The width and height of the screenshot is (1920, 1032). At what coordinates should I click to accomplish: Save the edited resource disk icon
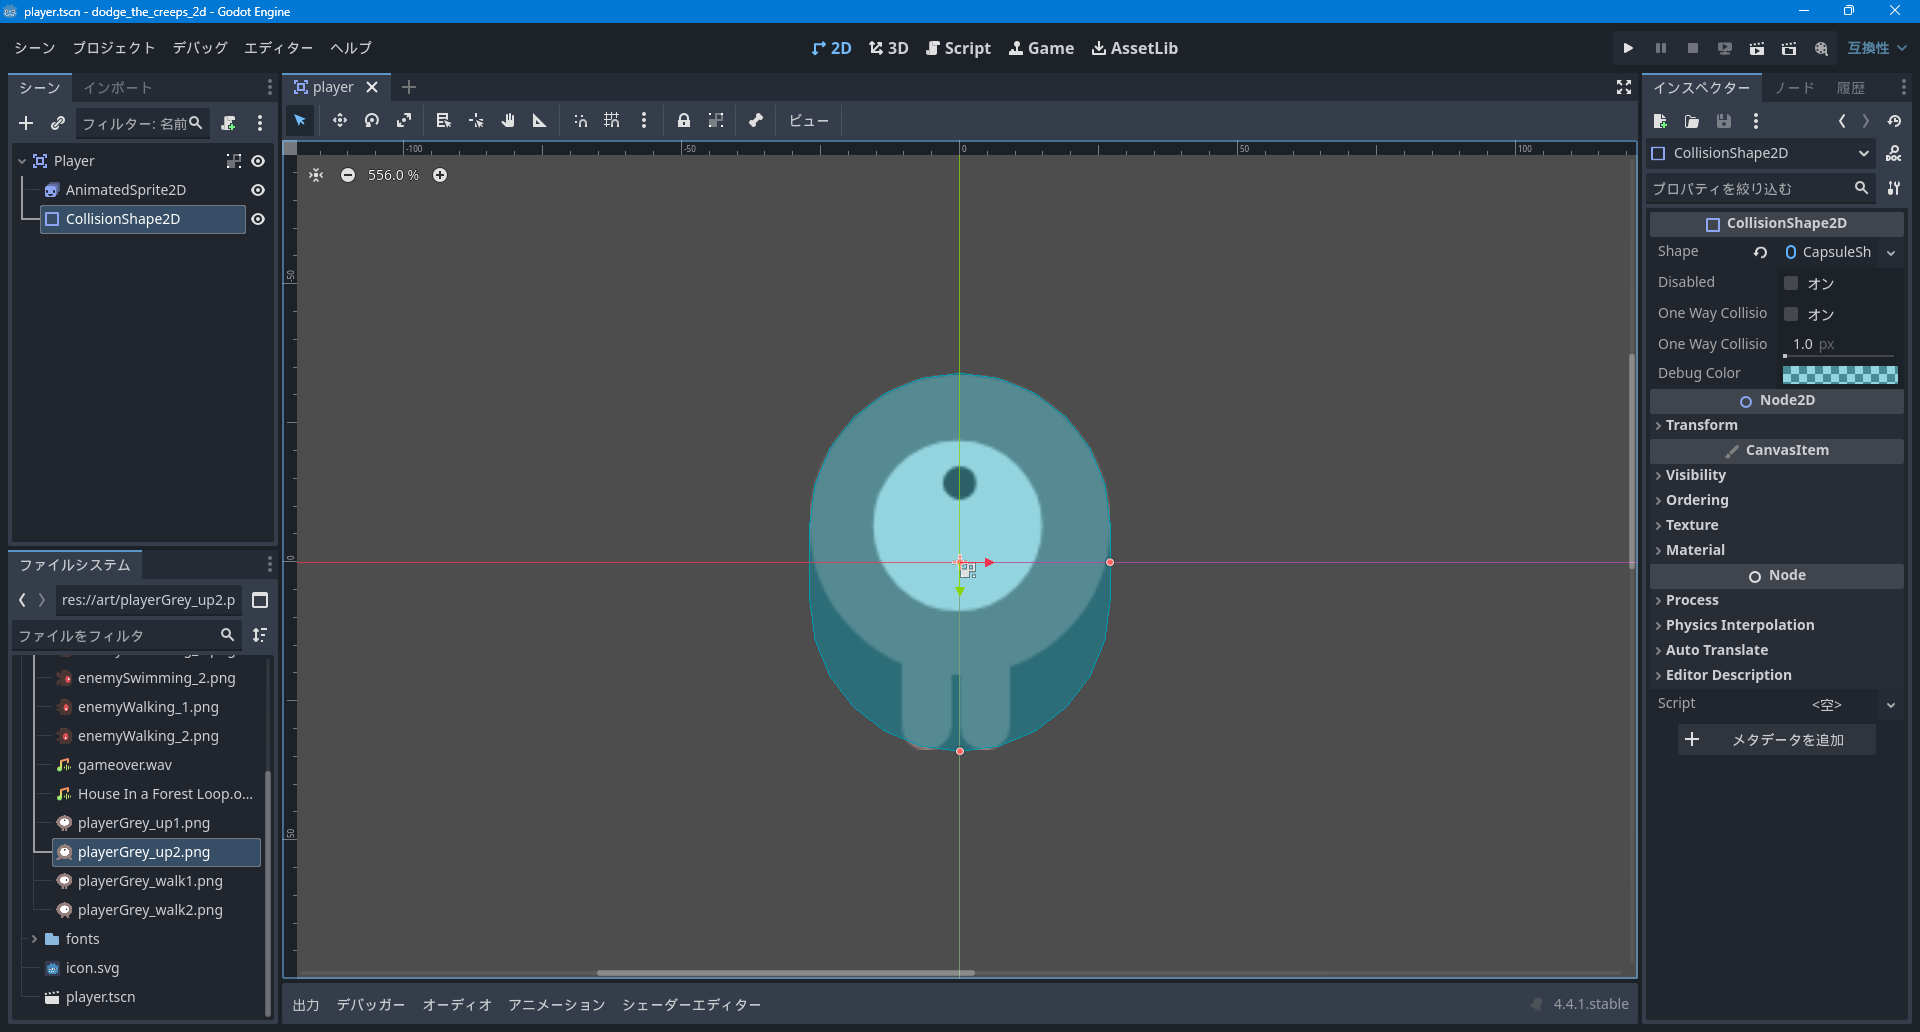tap(1724, 121)
